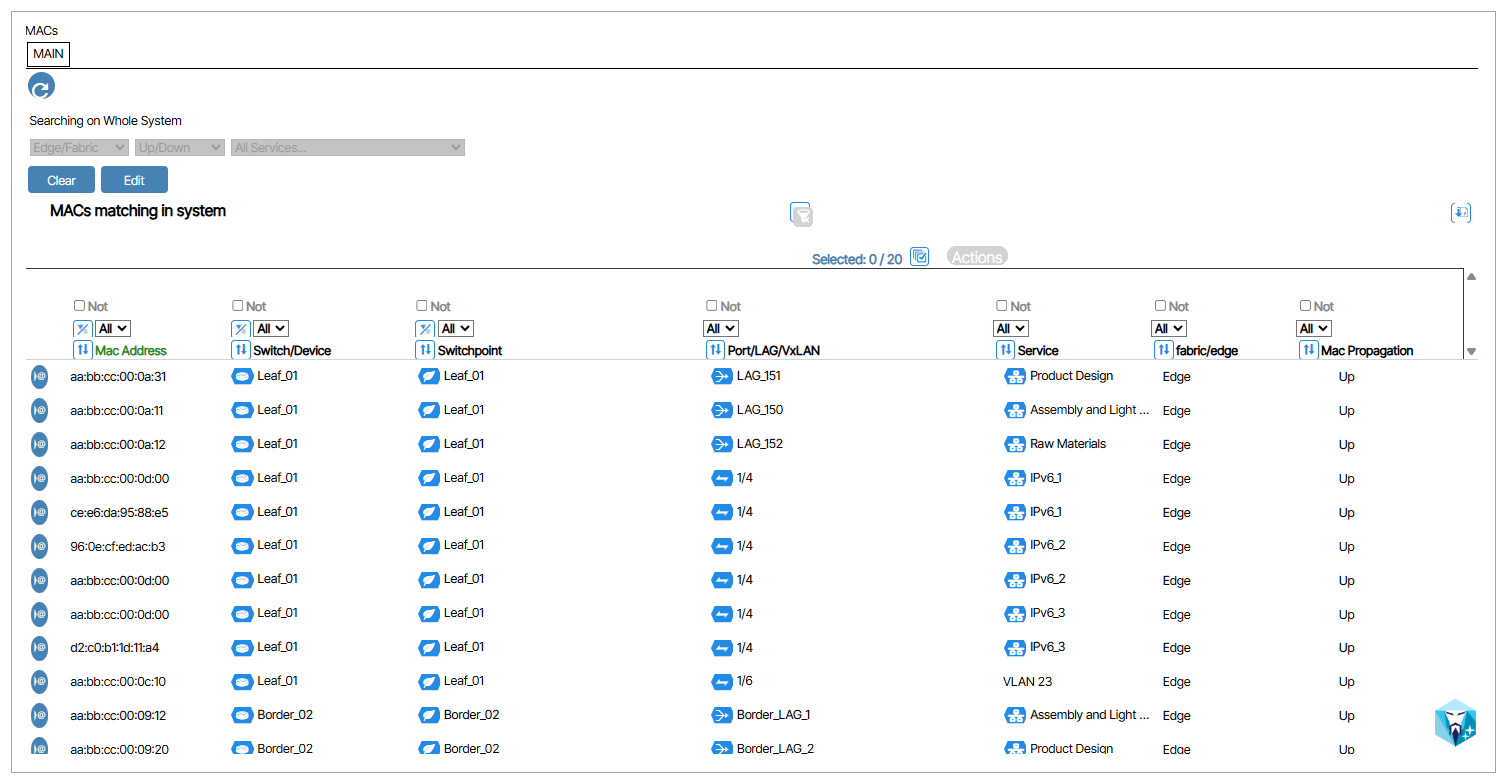
Task: Click the Actions menu button
Action: point(976,257)
